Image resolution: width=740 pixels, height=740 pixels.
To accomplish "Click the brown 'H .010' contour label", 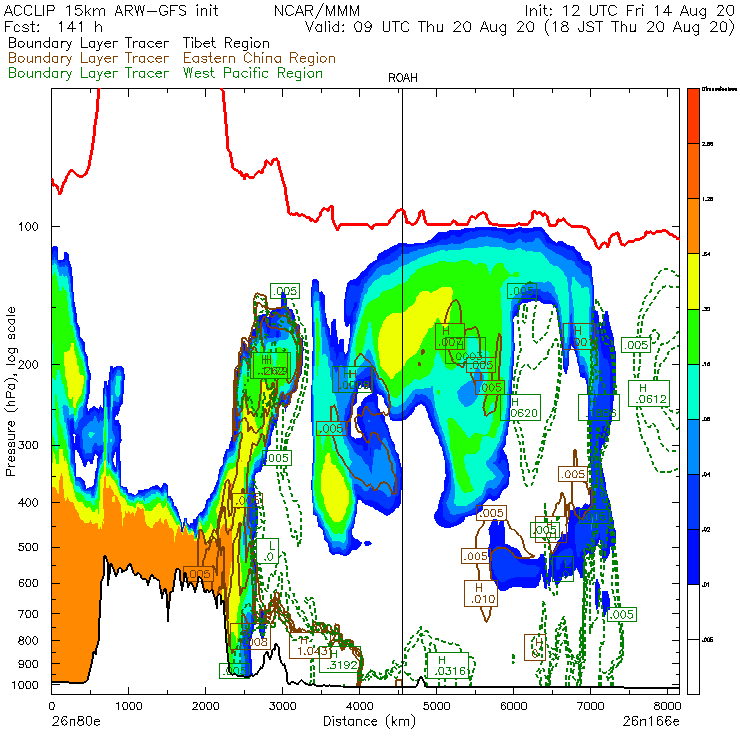I will [x=480, y=593].
